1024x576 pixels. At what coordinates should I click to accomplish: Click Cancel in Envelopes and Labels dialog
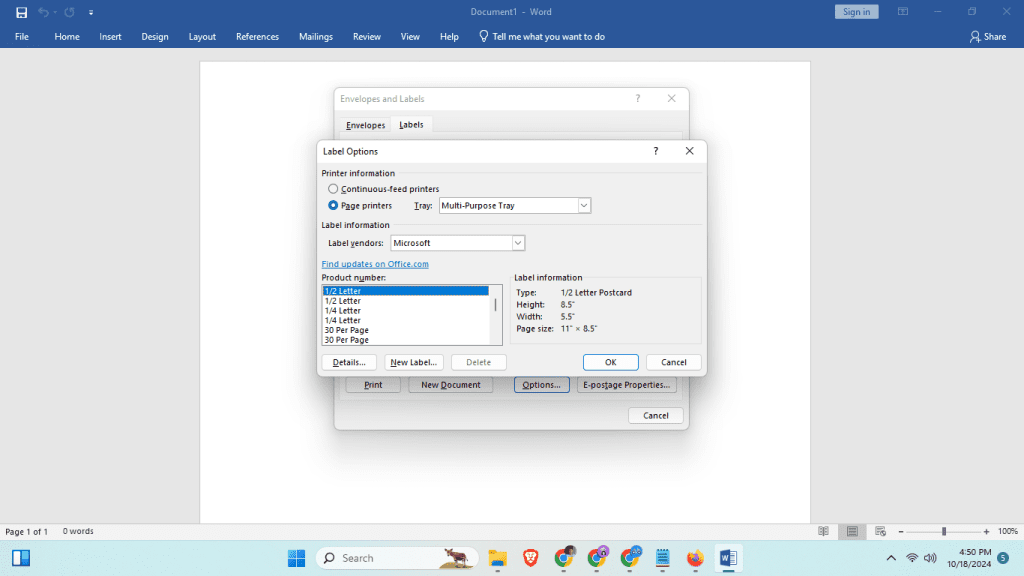(656, 415)
